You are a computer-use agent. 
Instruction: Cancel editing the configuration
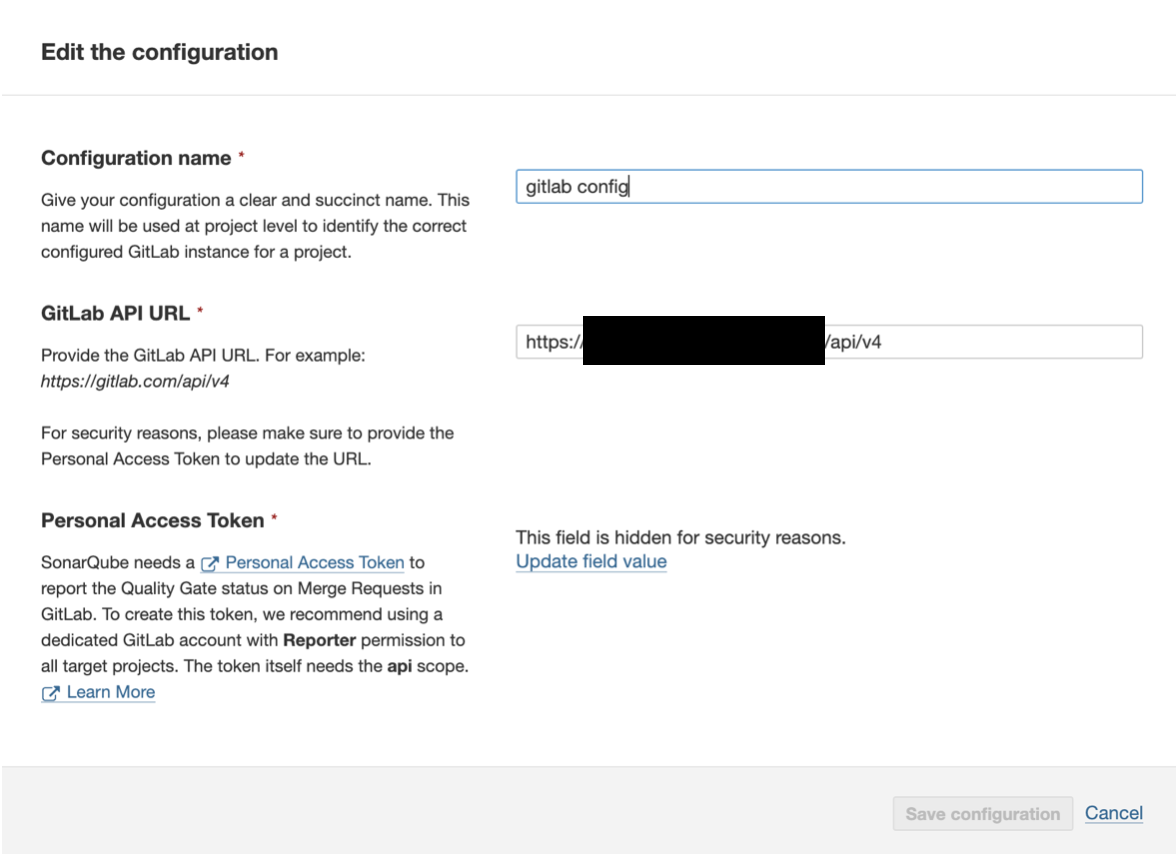tap(1114, 813)
